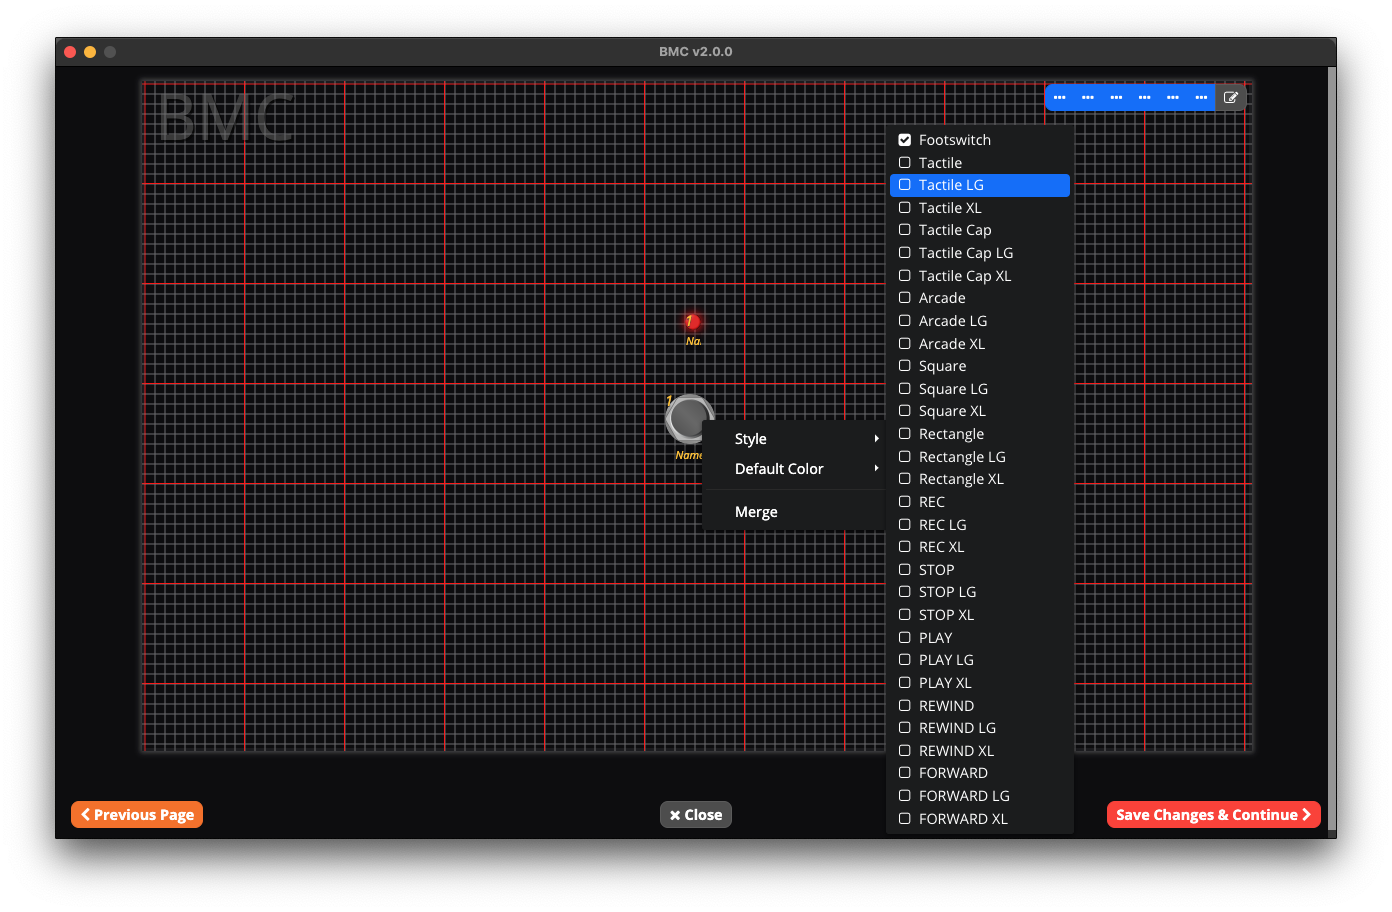Click Merge in the context menu
This screenshot has height=912, width=1392.
(x=795, y=512)
